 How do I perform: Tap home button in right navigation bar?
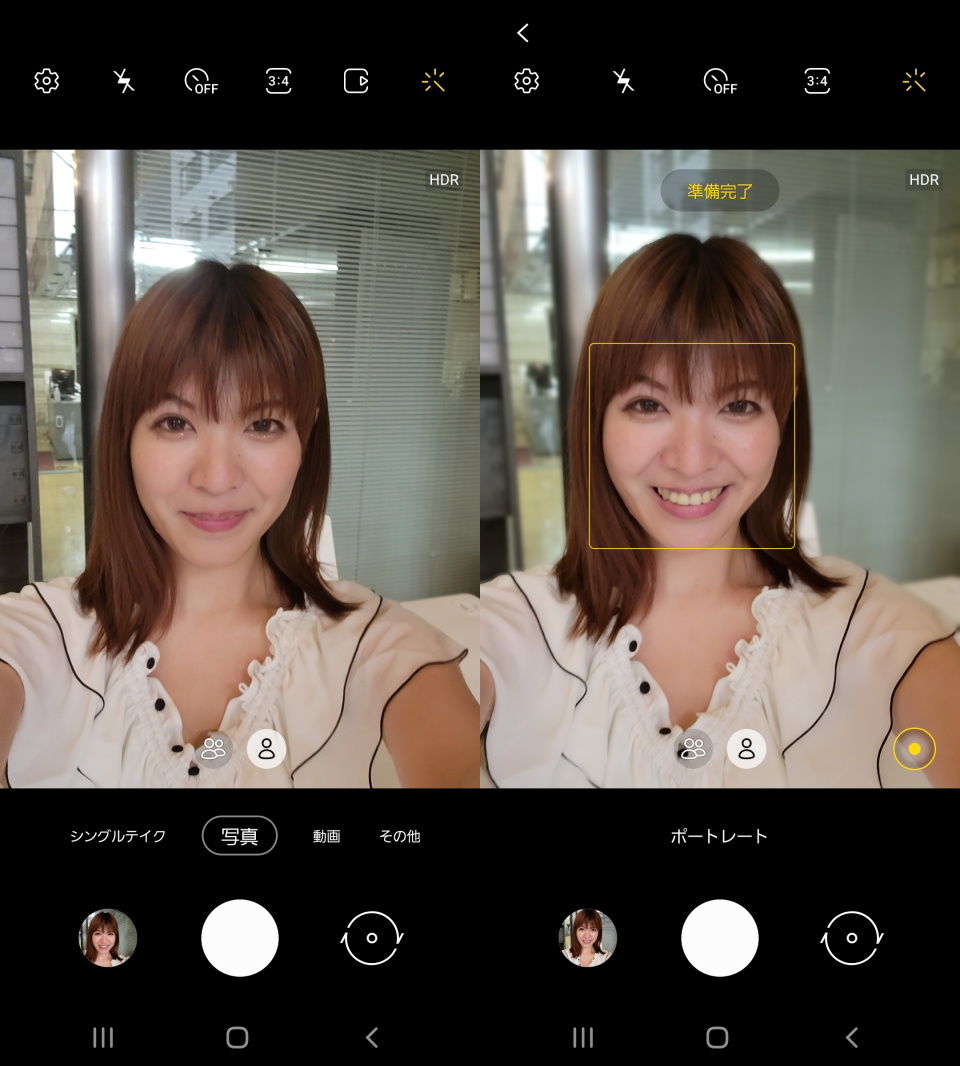[x=717, y=1037]
